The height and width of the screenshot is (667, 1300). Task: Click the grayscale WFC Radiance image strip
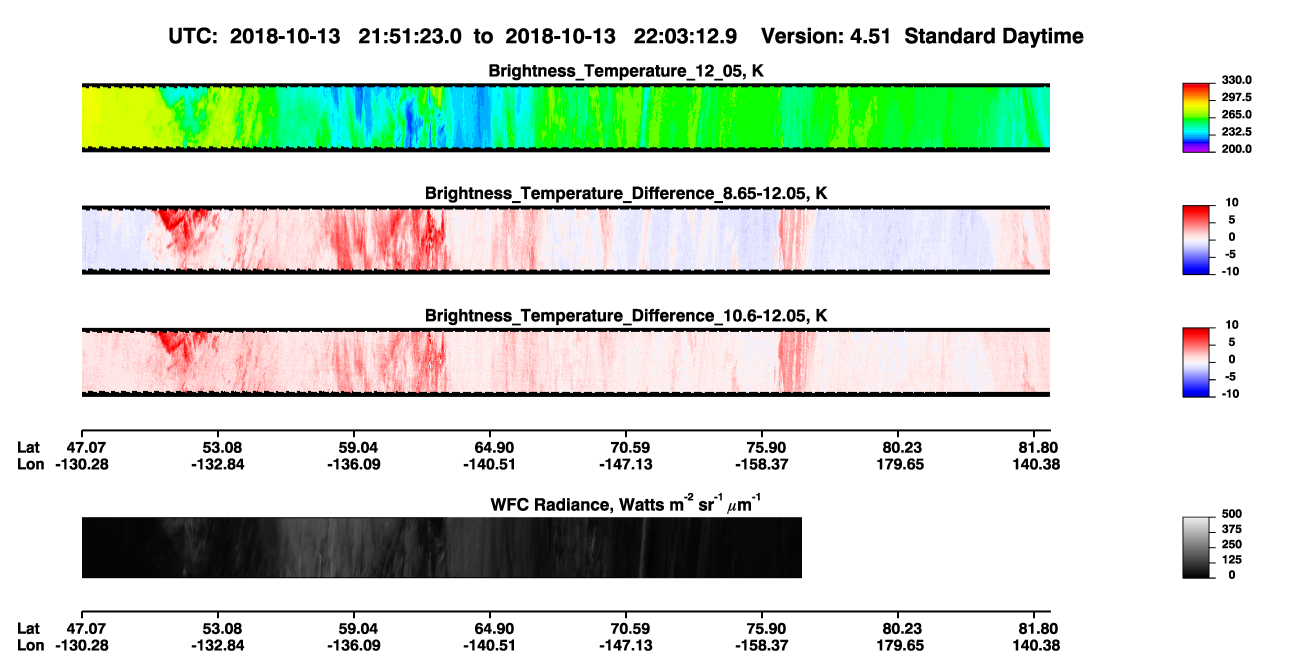[441, 548]
